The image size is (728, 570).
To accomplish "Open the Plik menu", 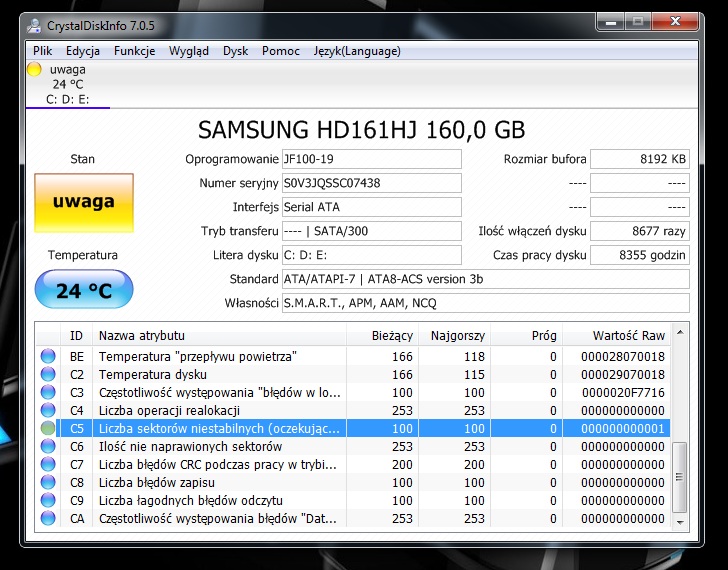I will click(x=42, y=51).
